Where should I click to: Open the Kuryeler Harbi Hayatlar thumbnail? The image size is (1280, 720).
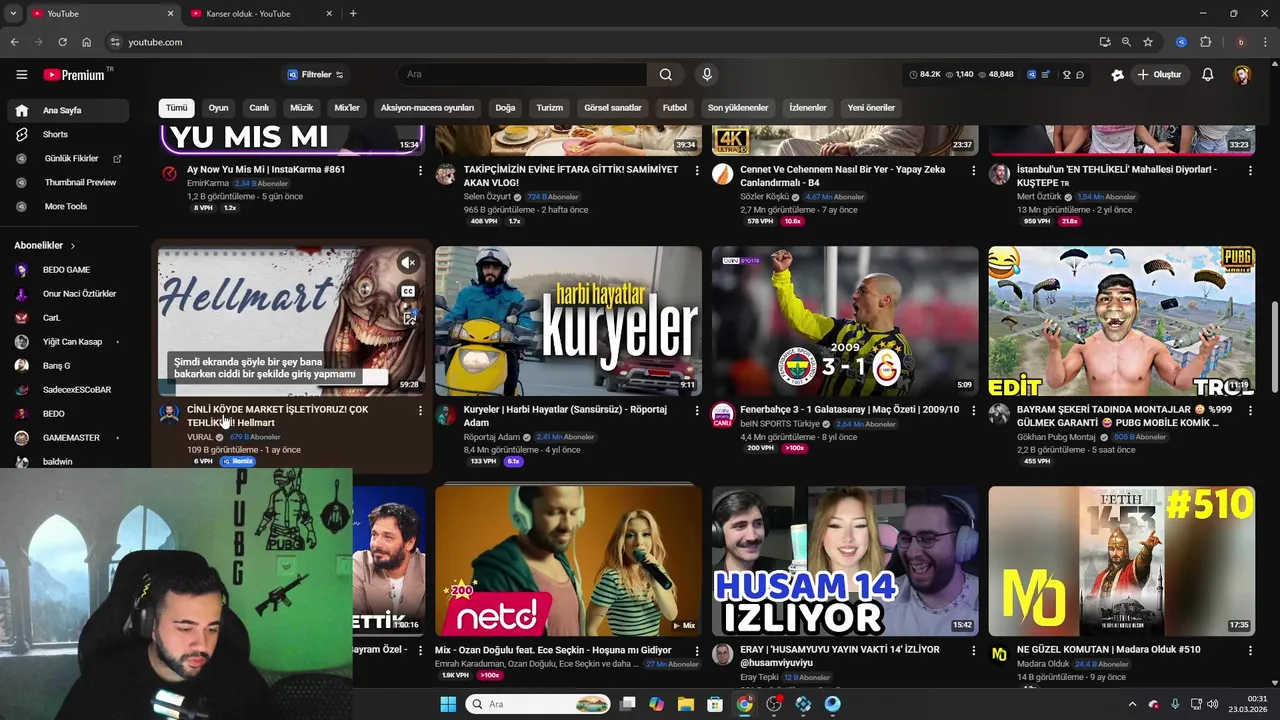tap(568, 321)
